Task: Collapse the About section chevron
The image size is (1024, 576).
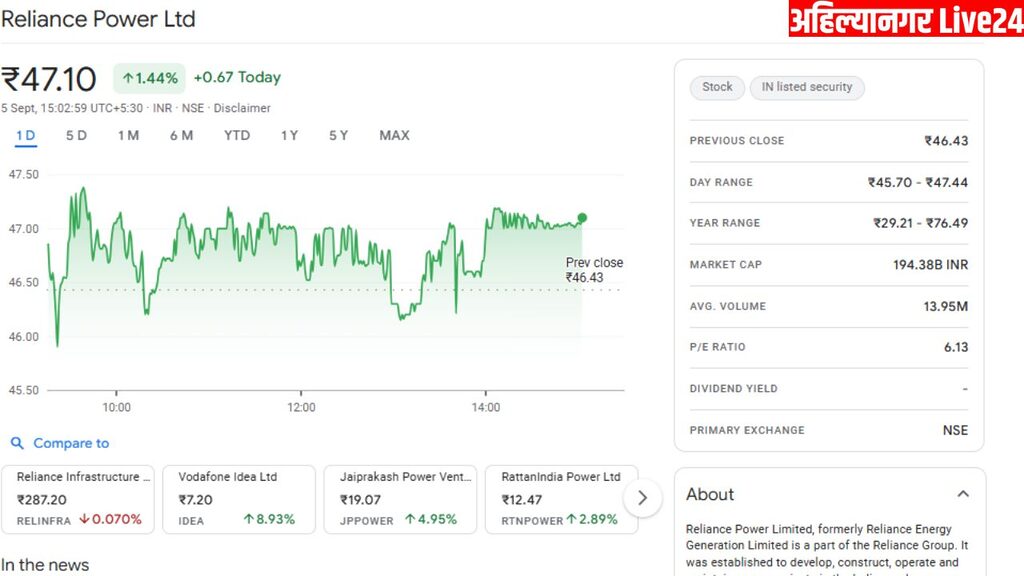Action: tap(963, 494)
